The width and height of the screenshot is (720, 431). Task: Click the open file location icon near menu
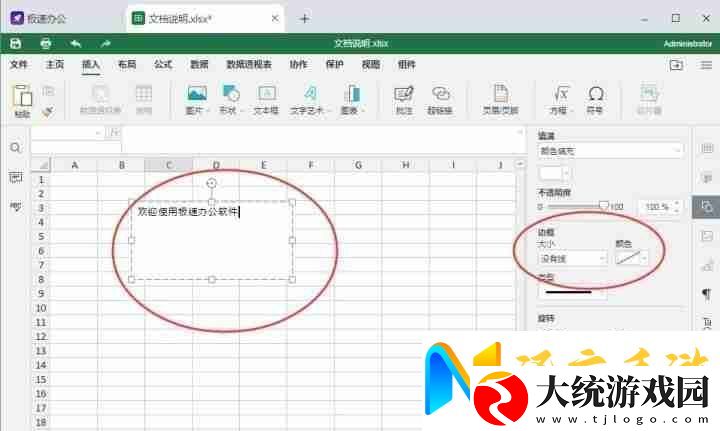pos(676,65)
